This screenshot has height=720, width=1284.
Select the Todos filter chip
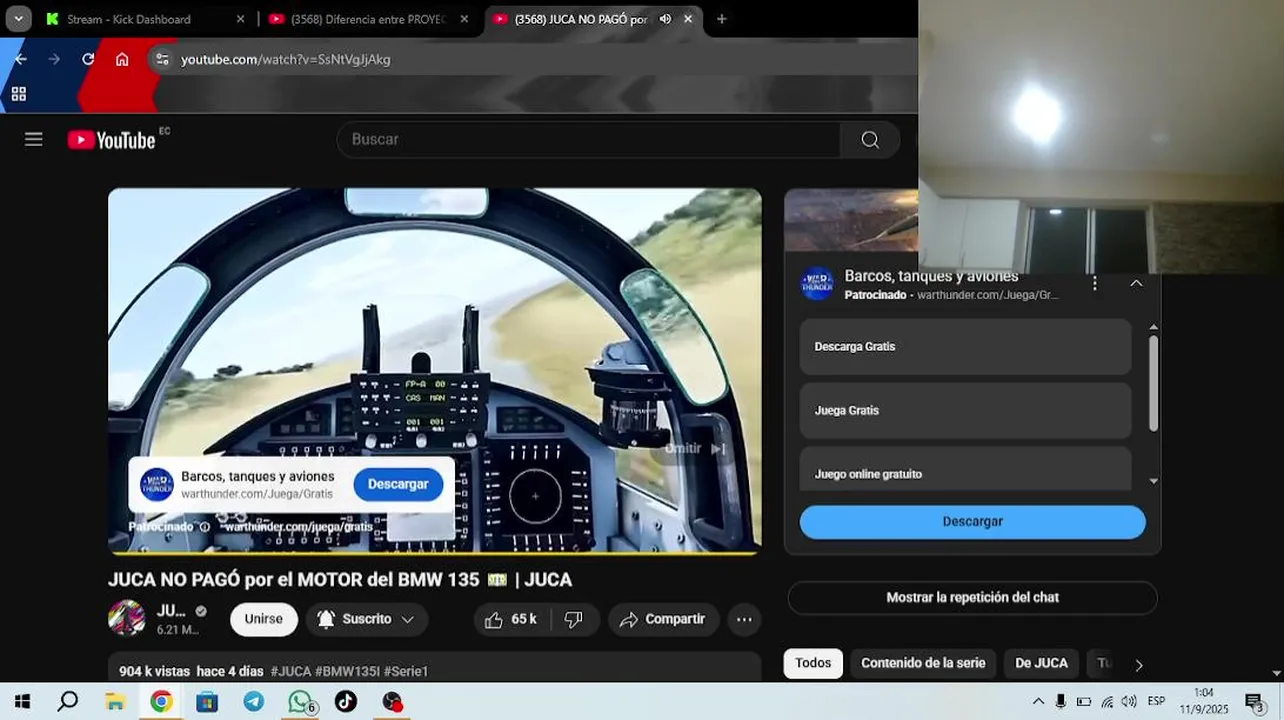point(813,663)
